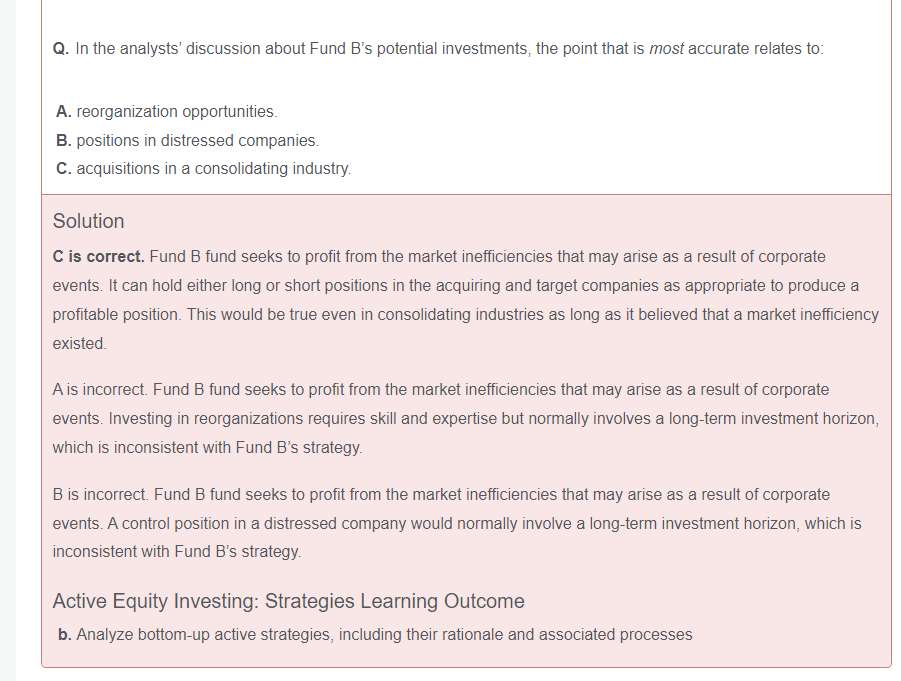Click the gray left margin strip
The height and width of the screenshot is (681, 901).
click(8, 340)
